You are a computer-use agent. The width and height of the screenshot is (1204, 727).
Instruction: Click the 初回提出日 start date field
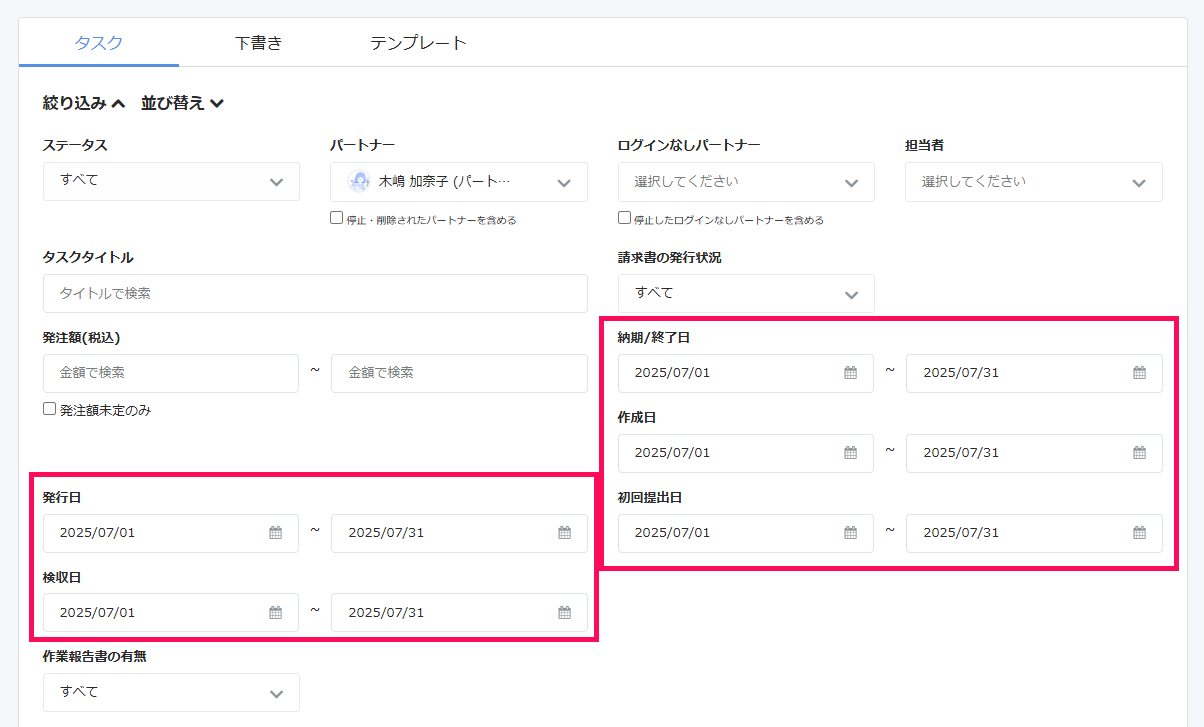tap(746, 533)
